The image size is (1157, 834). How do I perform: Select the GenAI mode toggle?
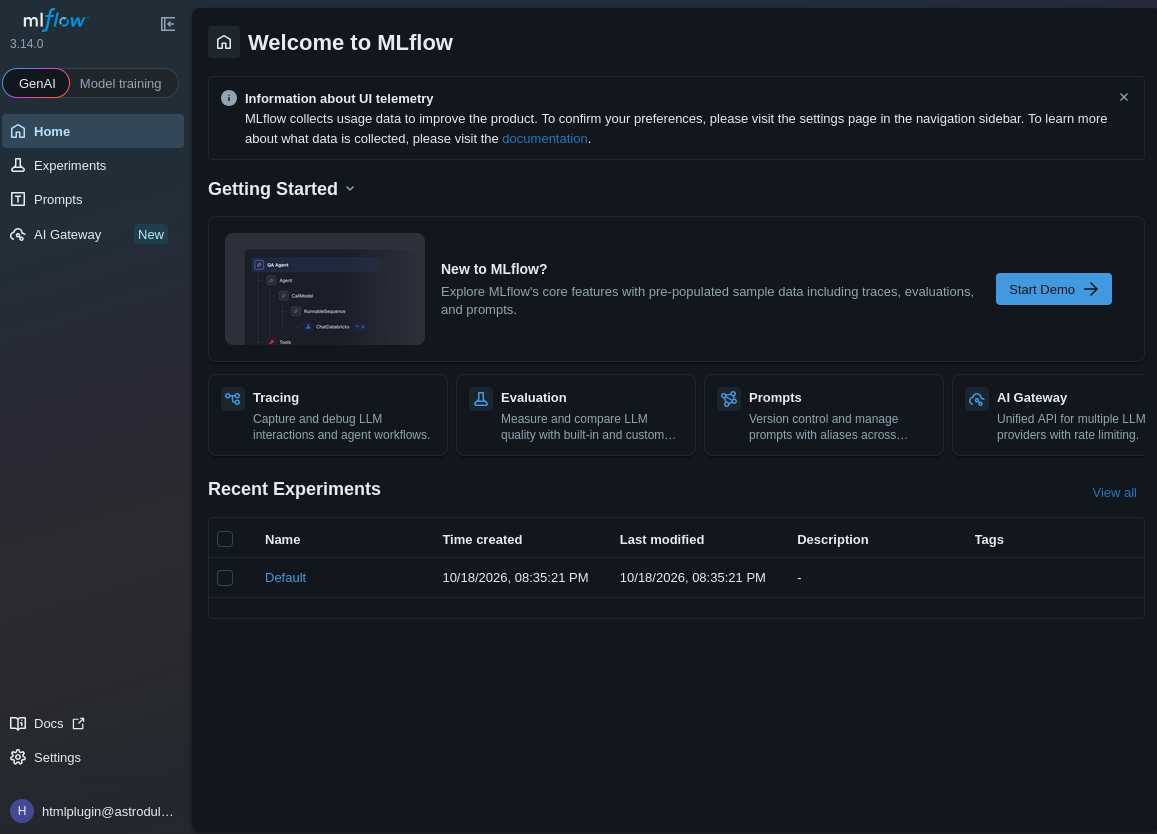click(37, 83)
